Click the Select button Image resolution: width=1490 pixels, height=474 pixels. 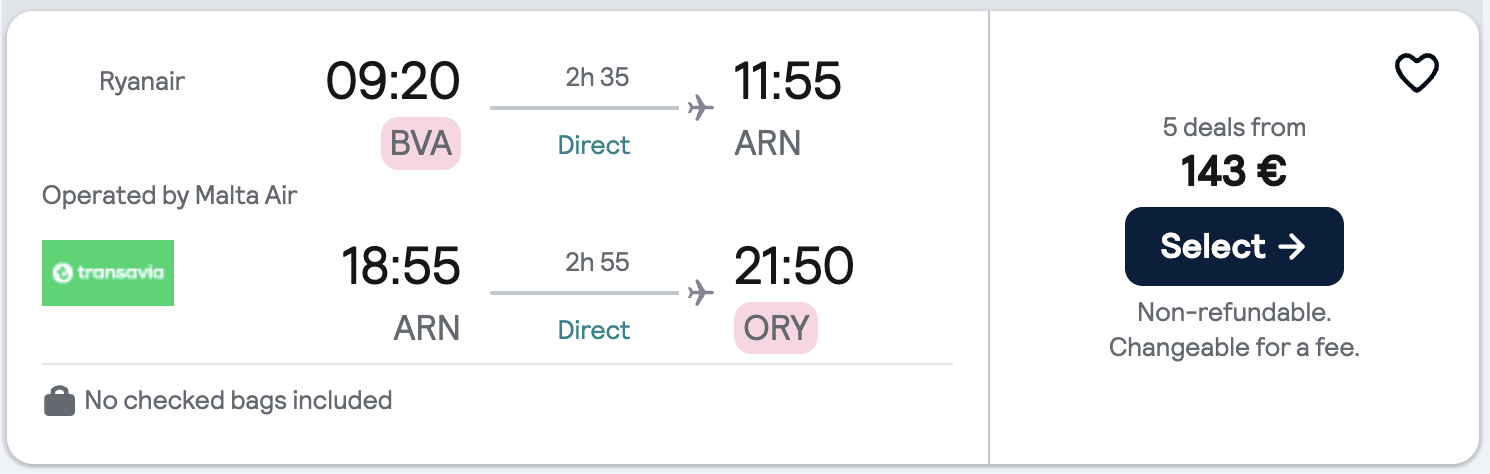[1233, 246]
